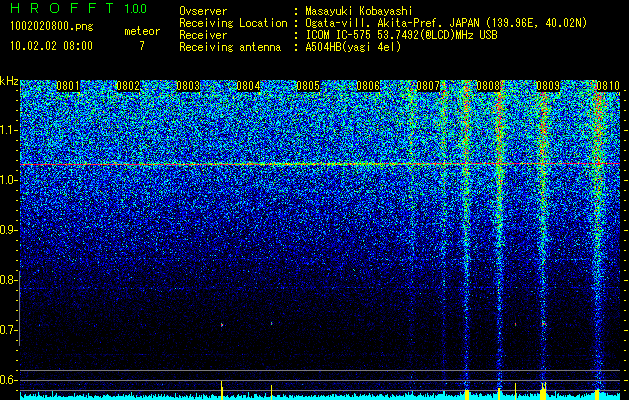The width and height of the screenshot is (629, 400).
Task: Click the 0805 time marker
Action: [308, 86]
